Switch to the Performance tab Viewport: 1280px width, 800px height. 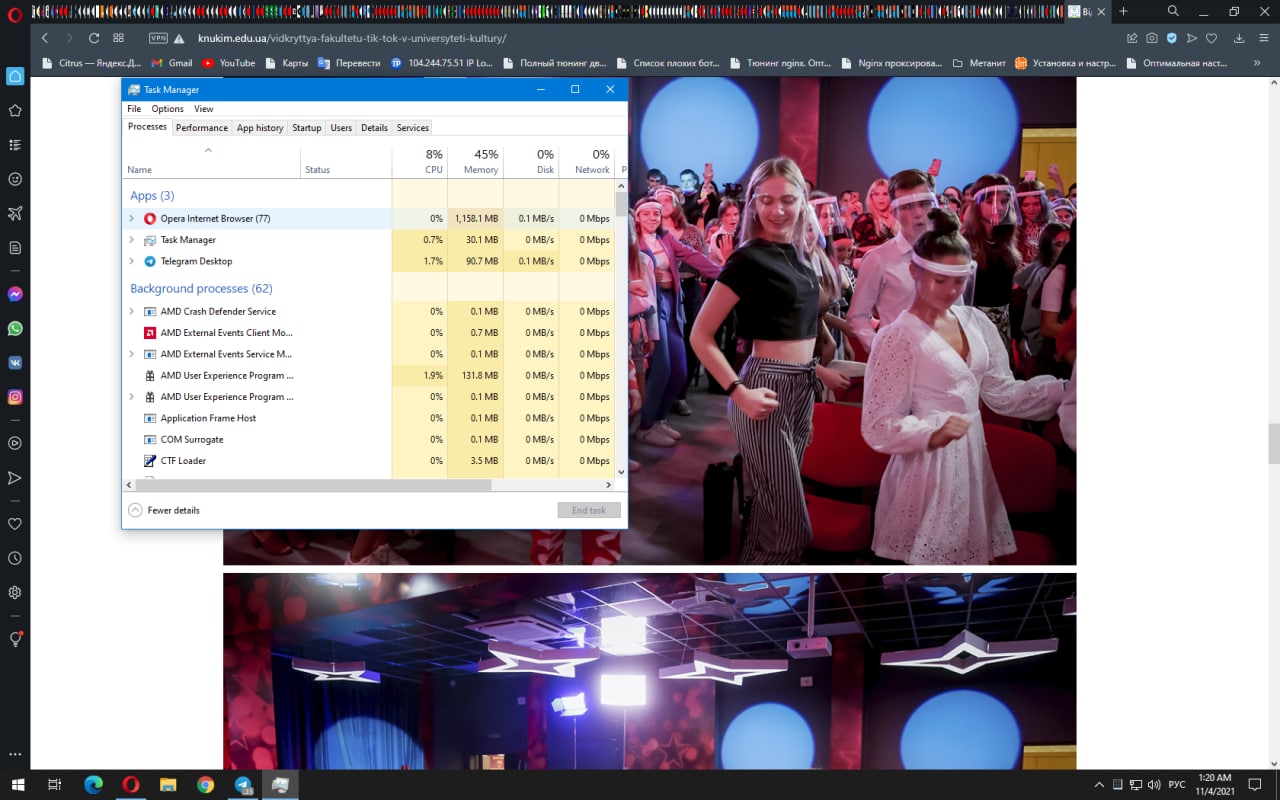pyautogui.click(x=202, y=128)
